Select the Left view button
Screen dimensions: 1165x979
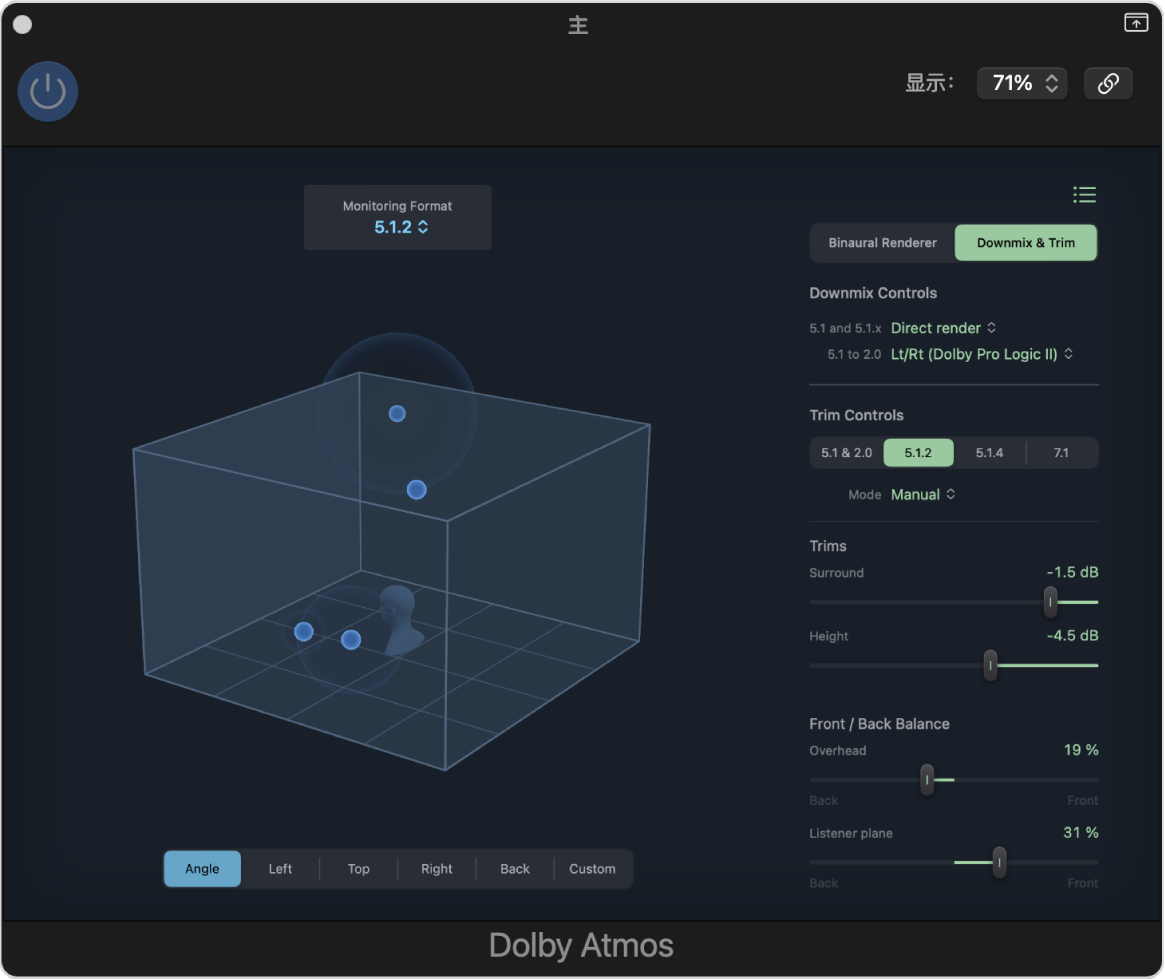pyautogui.click(x=280, y=869)
